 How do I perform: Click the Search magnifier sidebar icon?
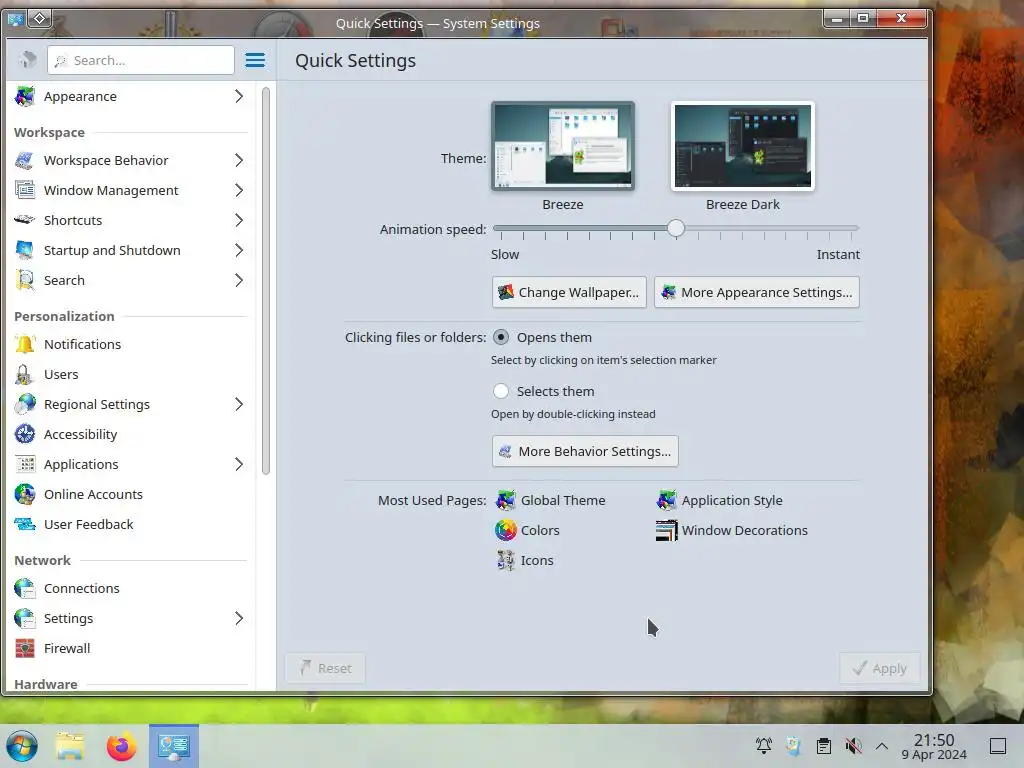coord(25,280)
